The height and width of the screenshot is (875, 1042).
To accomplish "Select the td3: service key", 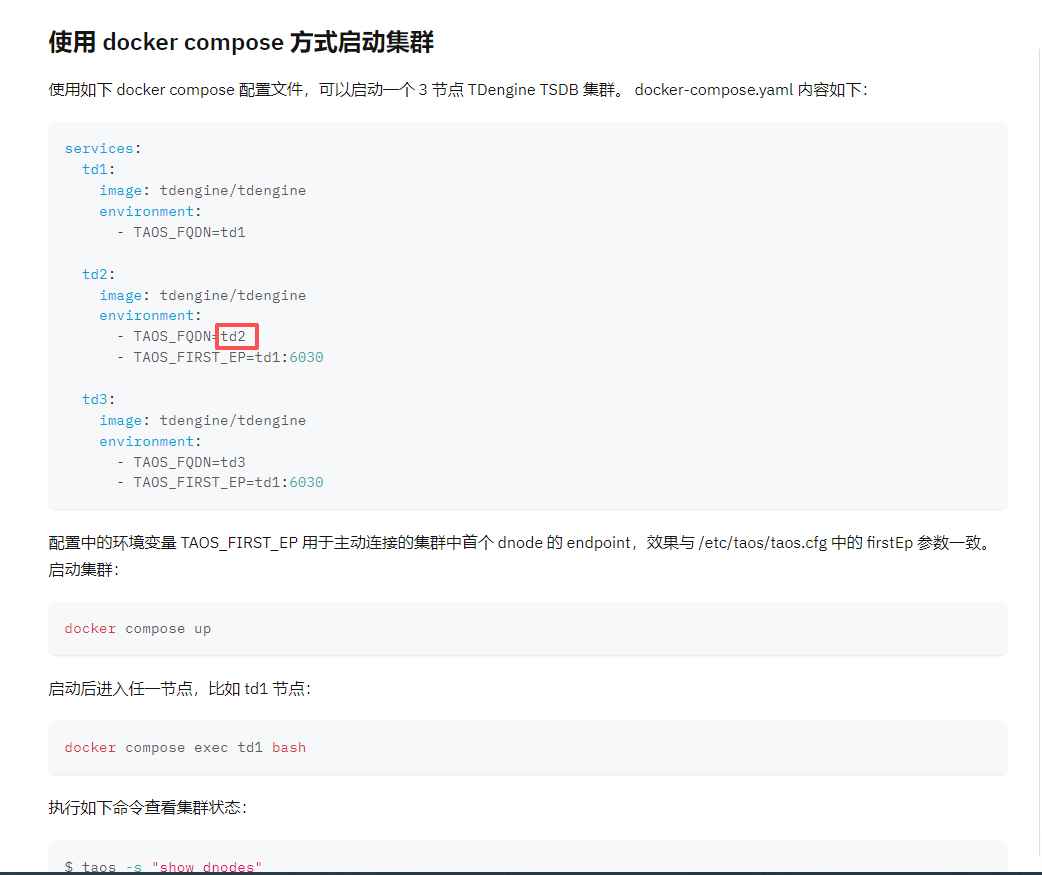I will pyautogui.click(x=99, y=400).
